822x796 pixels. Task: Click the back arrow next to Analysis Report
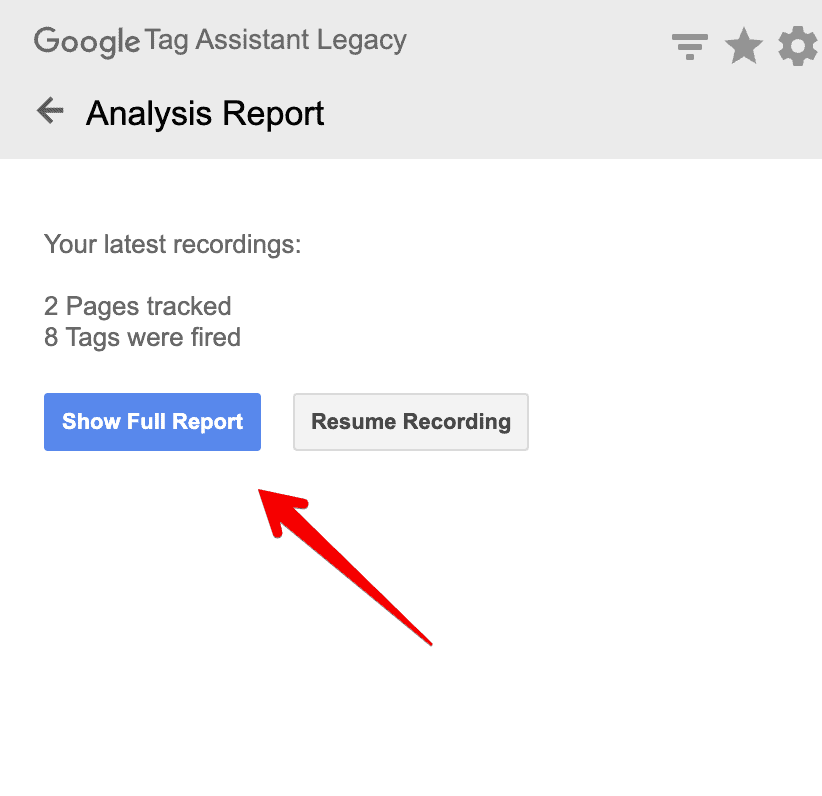(49, 110)
